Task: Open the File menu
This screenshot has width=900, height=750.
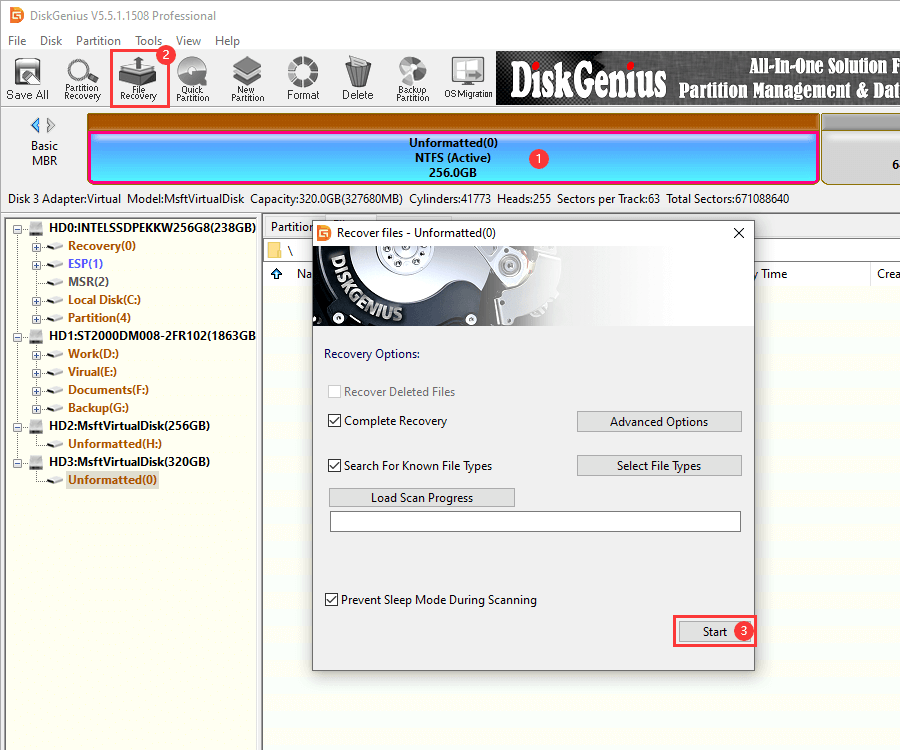Action: tap(17, 41)
